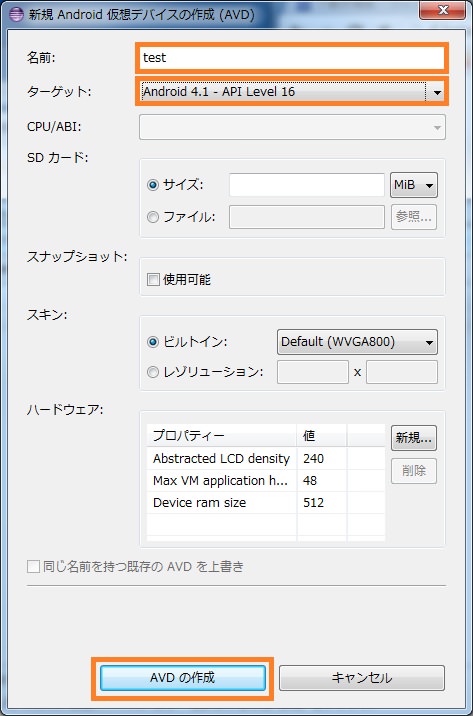473x716 pixels.
Task: Enable the スナップショット 使用可能 checkbox
Action: tap(153, 279)
